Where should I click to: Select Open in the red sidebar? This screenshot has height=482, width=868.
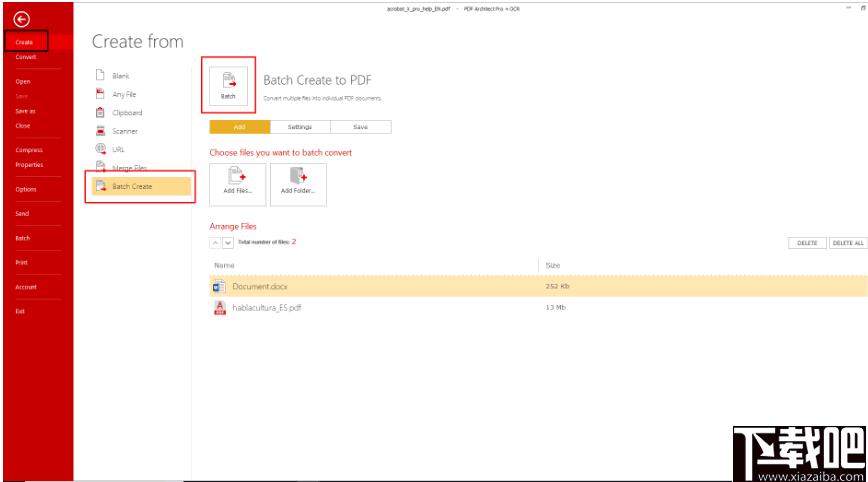click(23, 81)
